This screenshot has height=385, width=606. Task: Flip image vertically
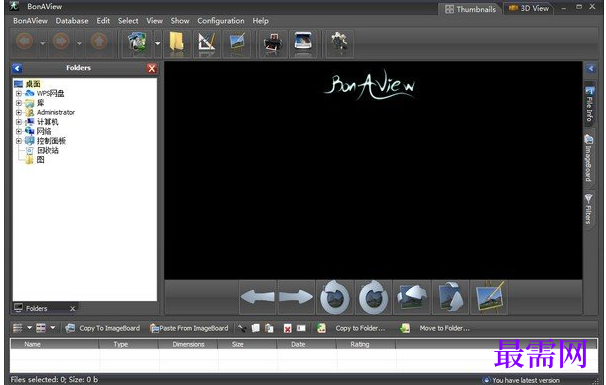click(450, 297)
